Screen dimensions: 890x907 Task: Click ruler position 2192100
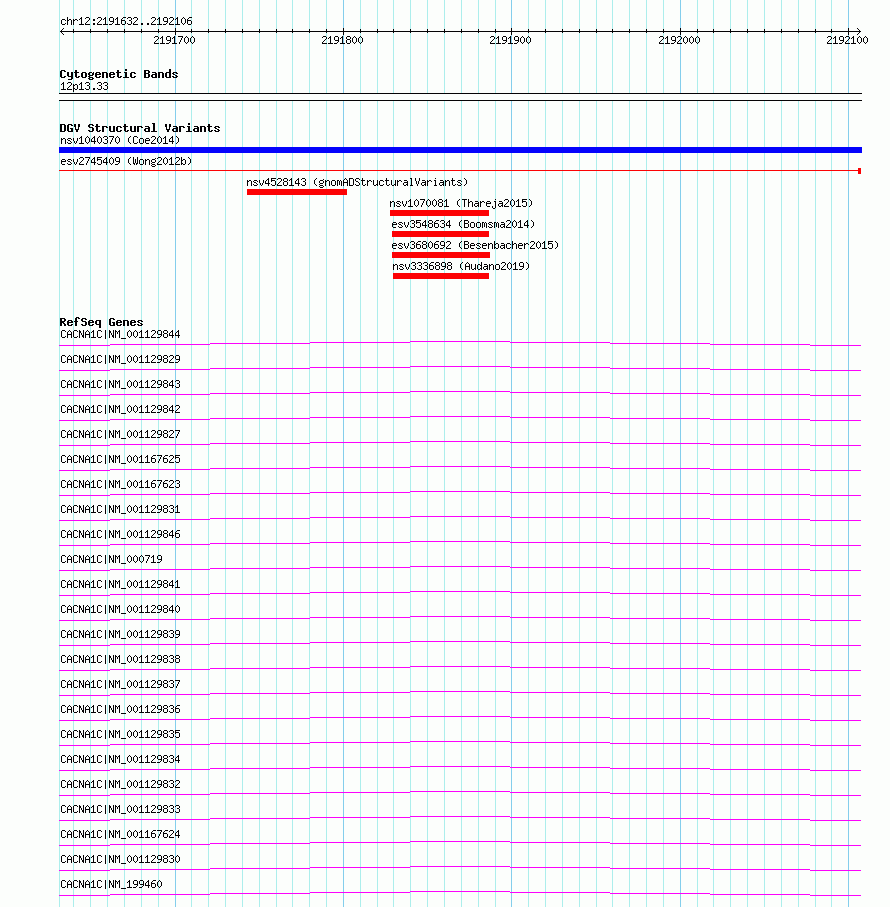click(847, 40)
